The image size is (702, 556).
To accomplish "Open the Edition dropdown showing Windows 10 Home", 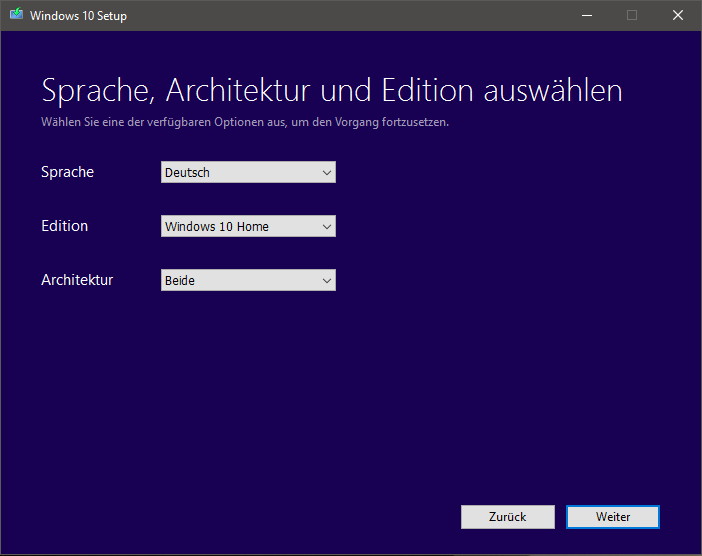I will point(248,226).
